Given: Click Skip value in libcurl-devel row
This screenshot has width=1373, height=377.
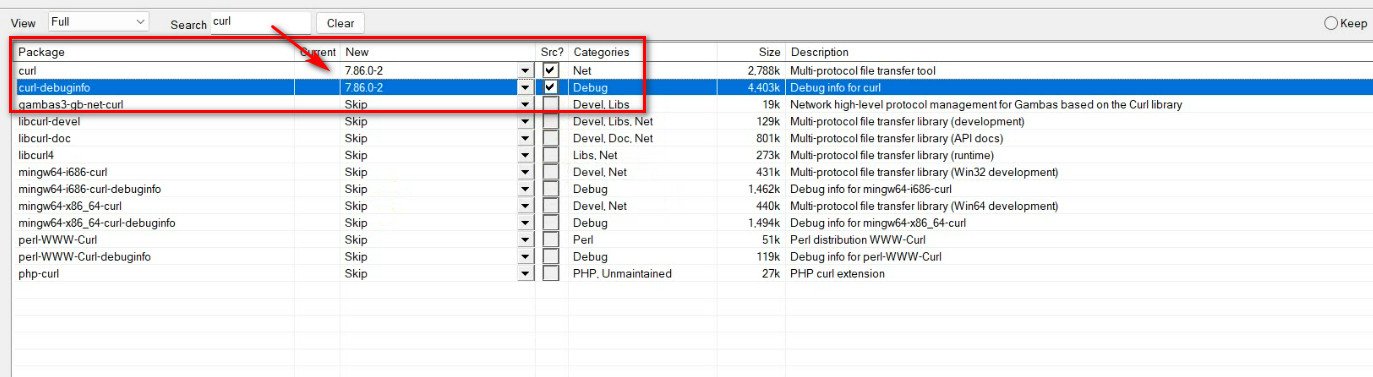Looking at the screenshot, I should [356, 122].
